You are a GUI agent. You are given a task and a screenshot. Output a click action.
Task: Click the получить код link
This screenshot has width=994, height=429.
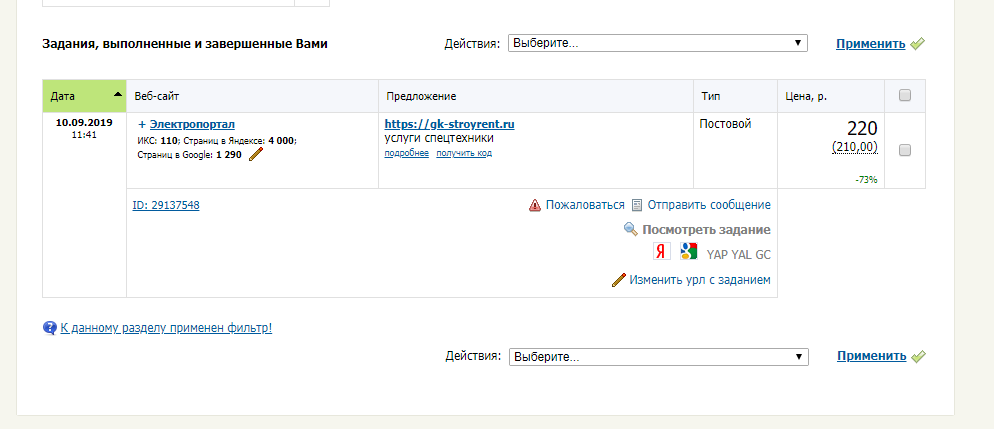[x=464, y=153]
